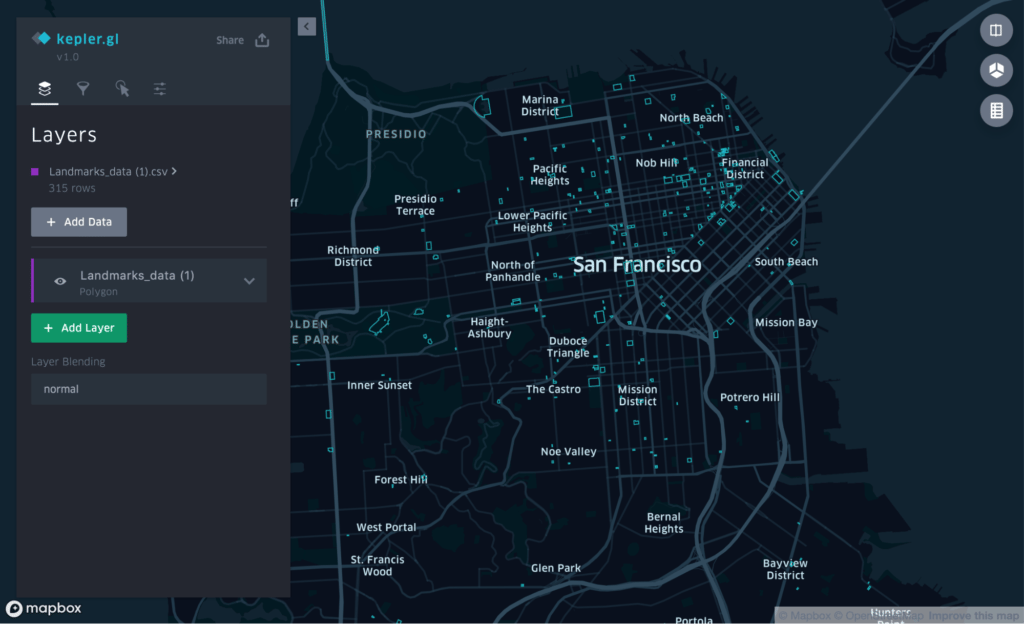Image resolution: width=1024 pixels, height=624 pixels.
Task: Hide the Landmarks_data (1) layer with eye icon
Action: click(60, 281)
